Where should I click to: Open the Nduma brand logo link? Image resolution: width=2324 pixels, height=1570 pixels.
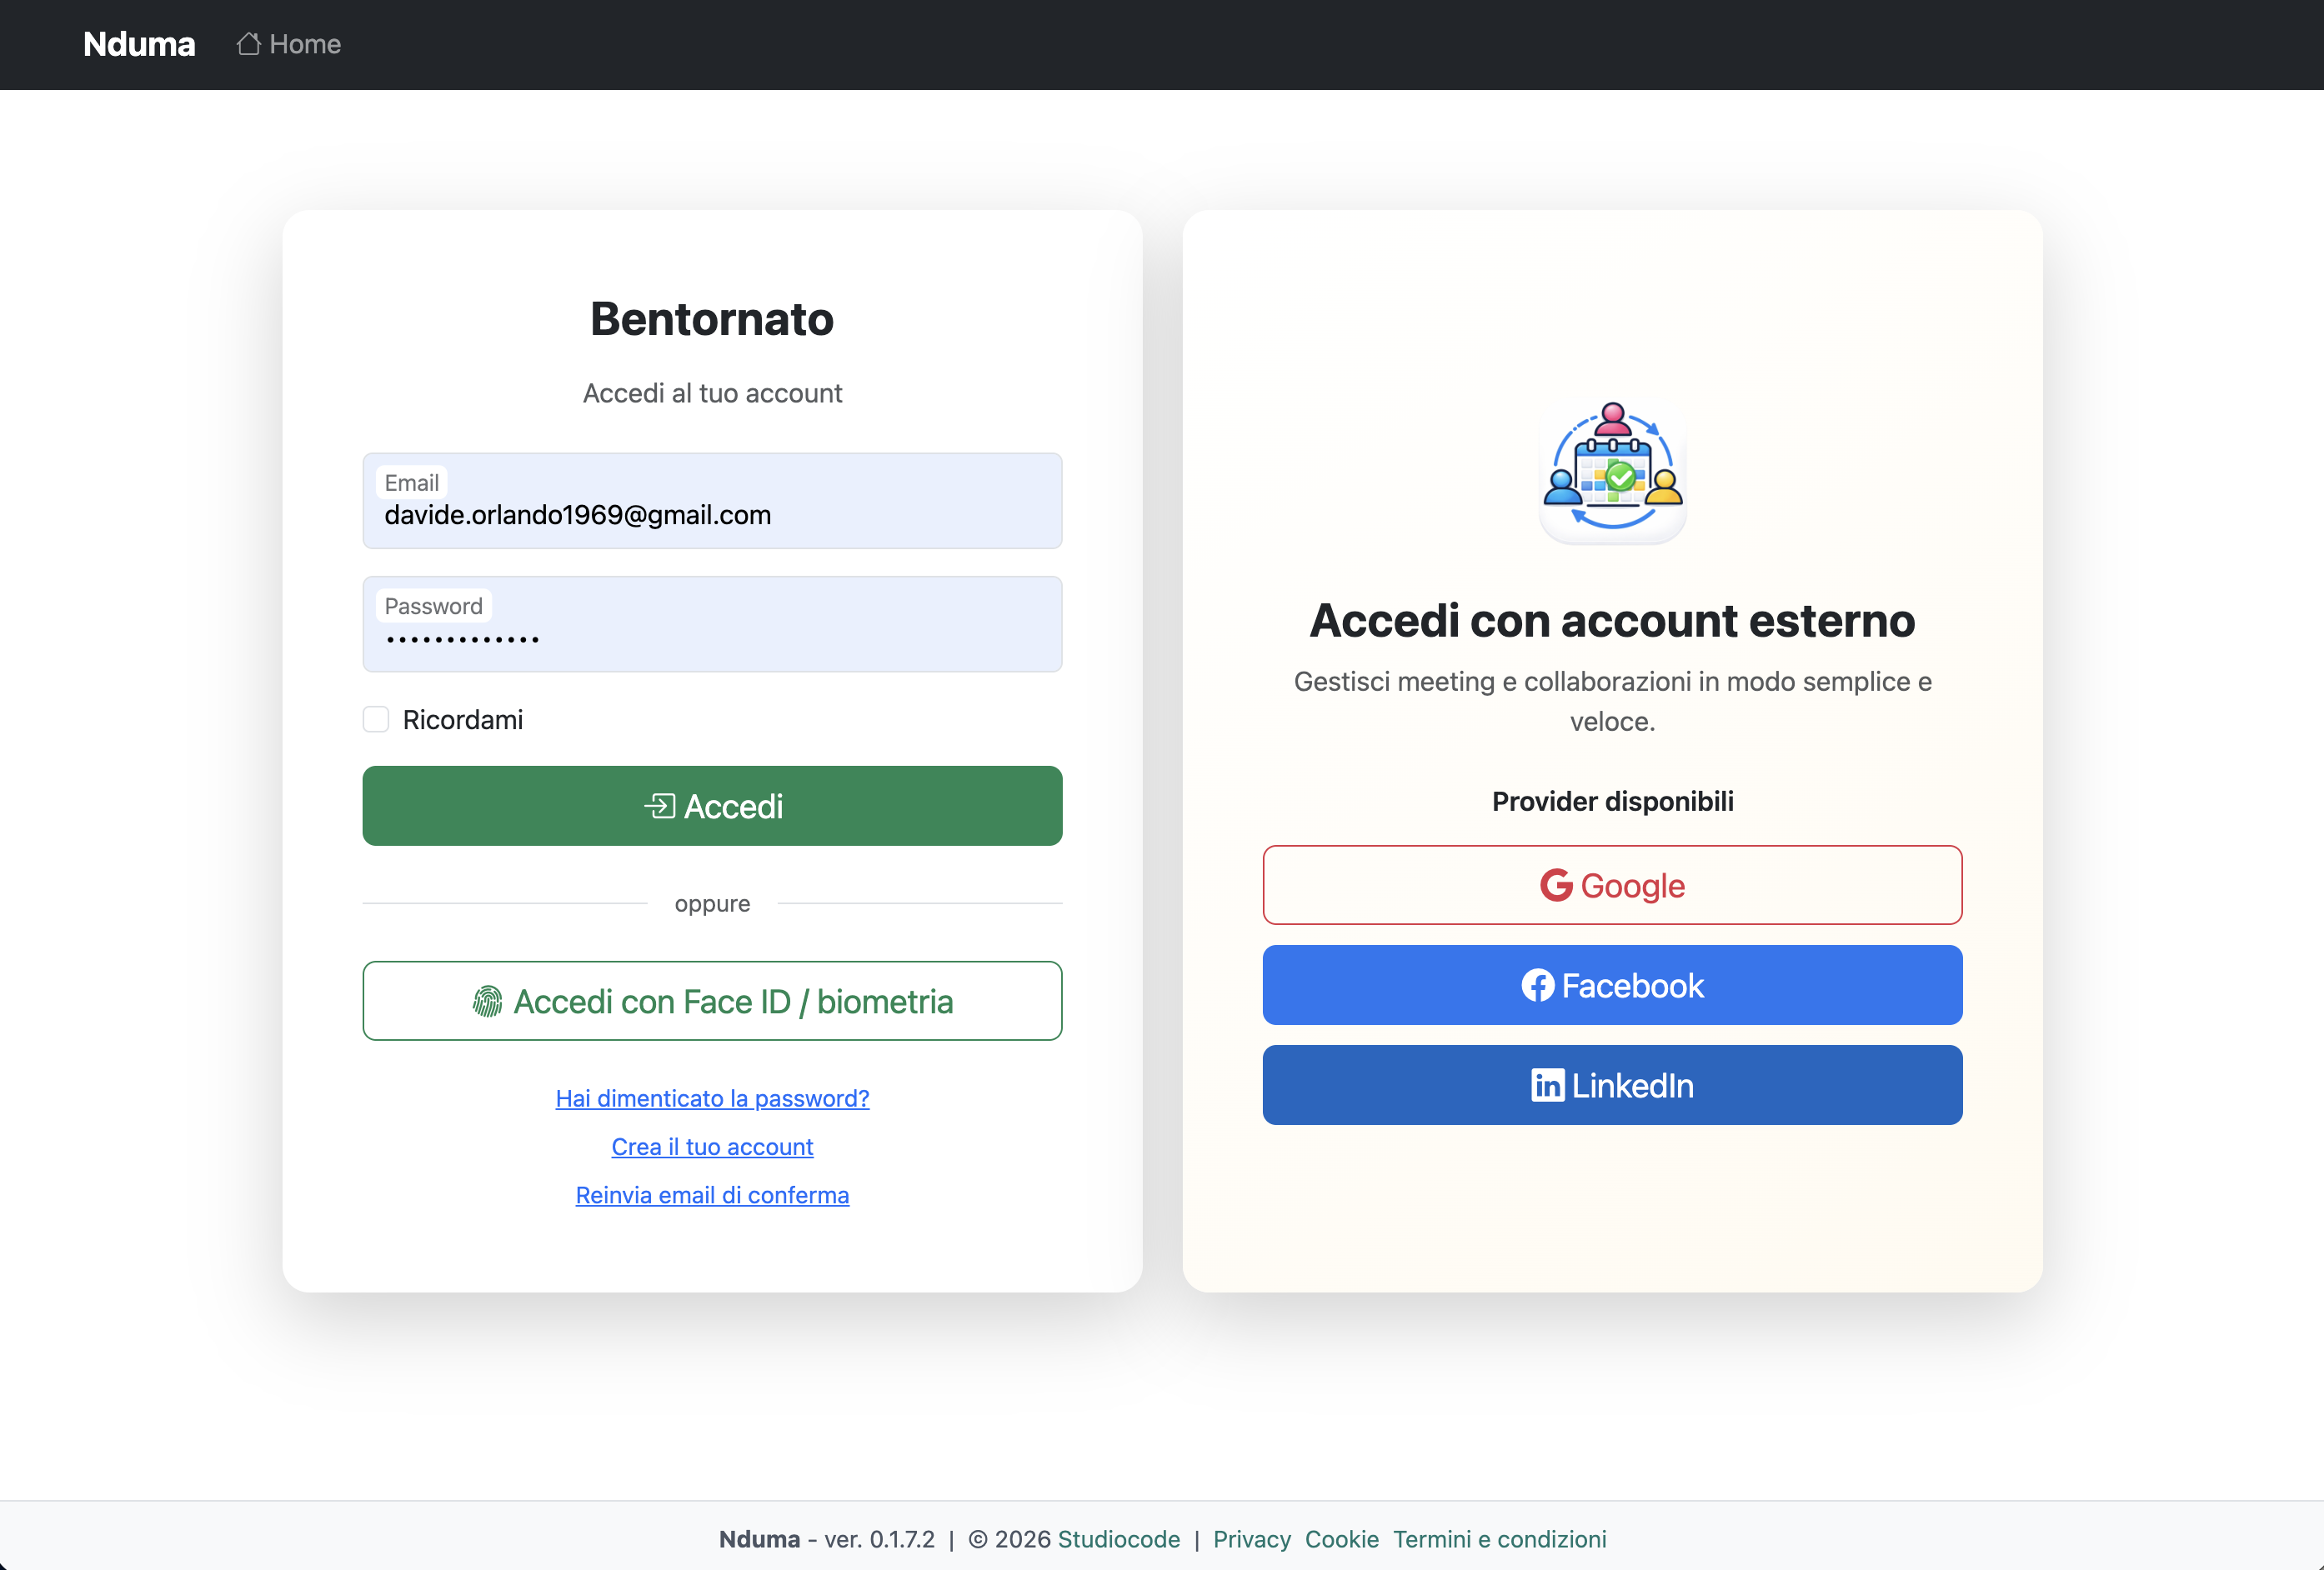tap(139, 44)
